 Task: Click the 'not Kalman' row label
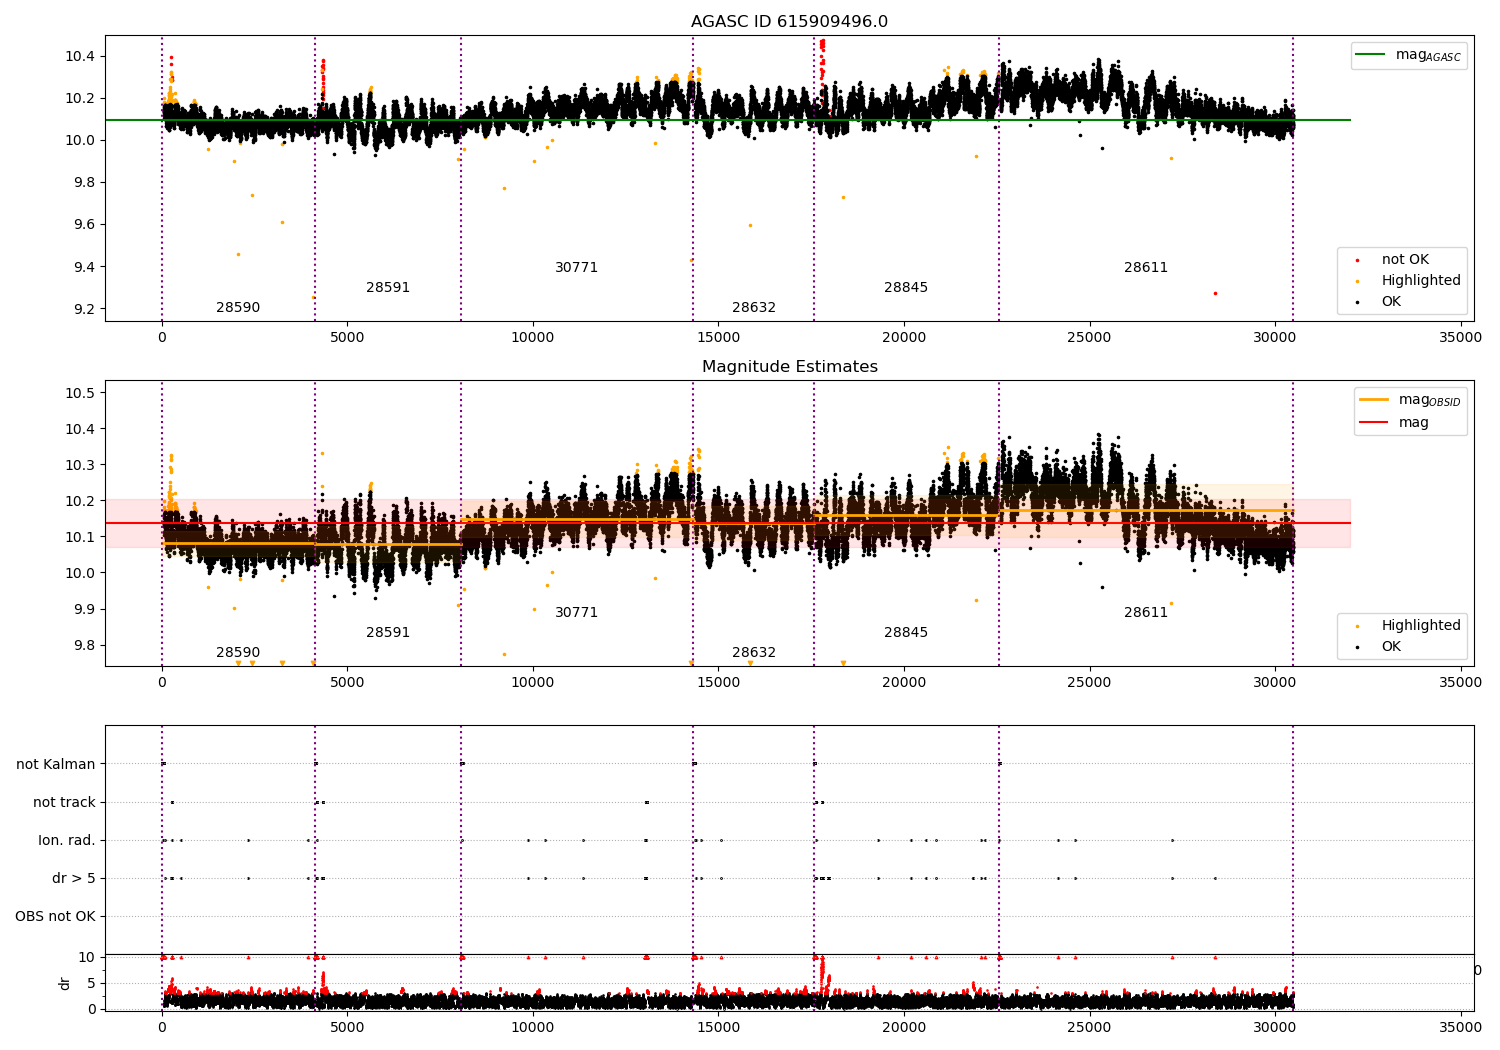[56, 764]
